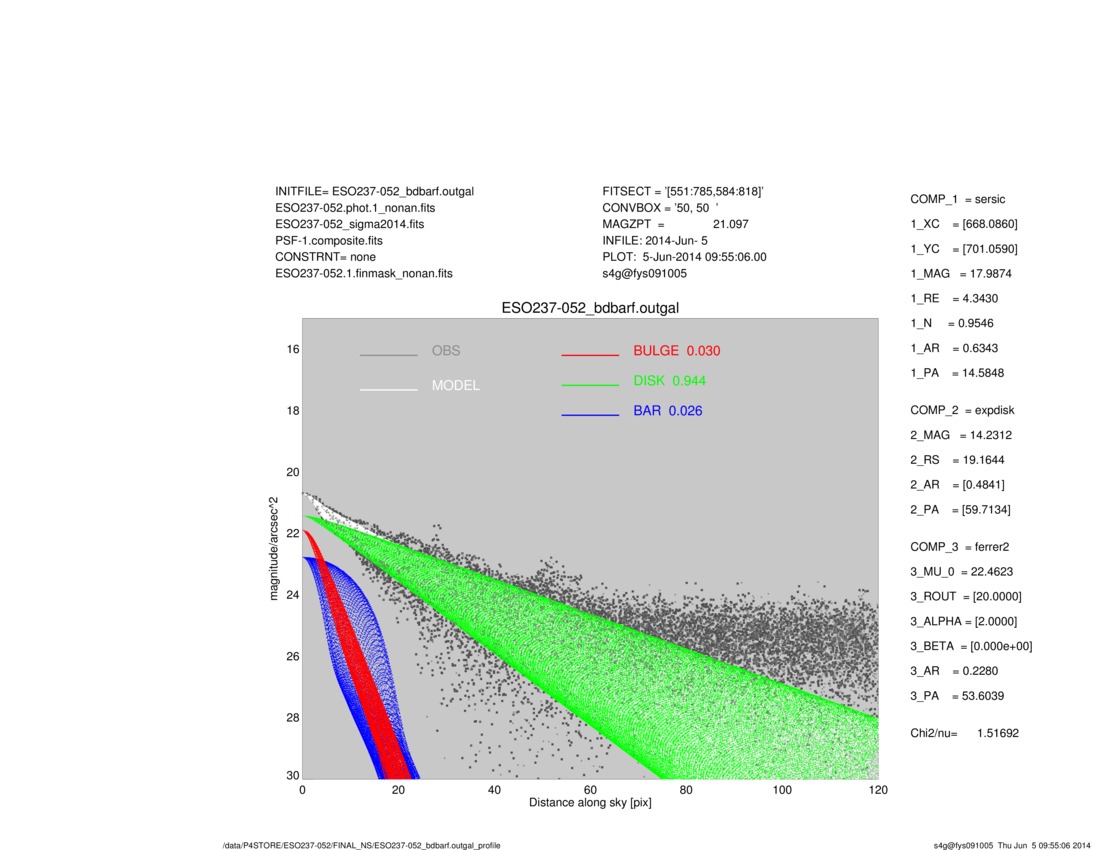This screenshot has height=850, width=1100.
Task: Click COMP_3 = ferrer2 parameter header
Action: pos(960,547)
